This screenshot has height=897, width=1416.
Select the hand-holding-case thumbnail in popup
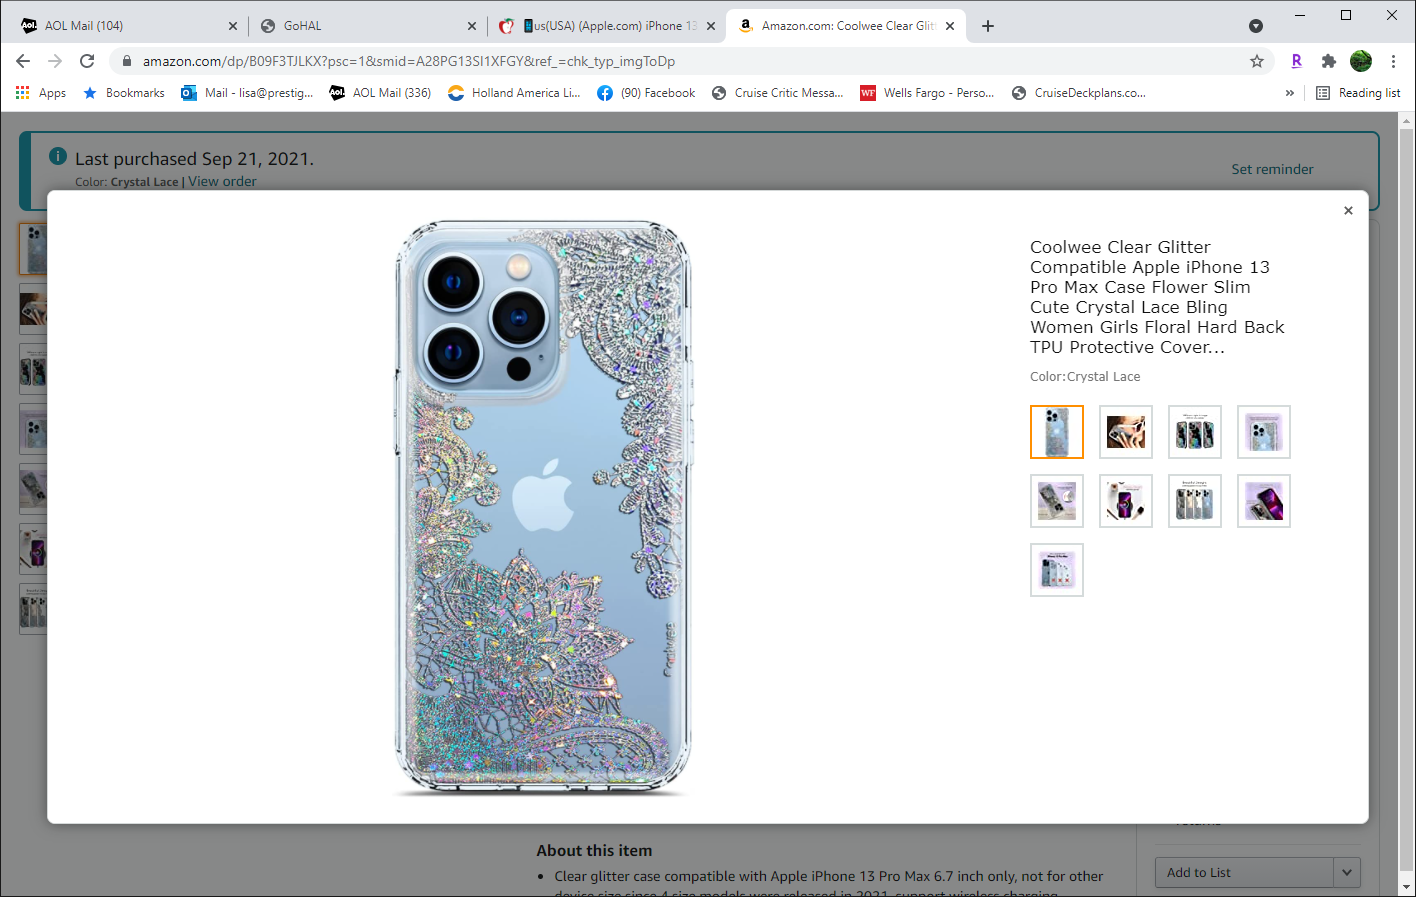coord(1126,432)
